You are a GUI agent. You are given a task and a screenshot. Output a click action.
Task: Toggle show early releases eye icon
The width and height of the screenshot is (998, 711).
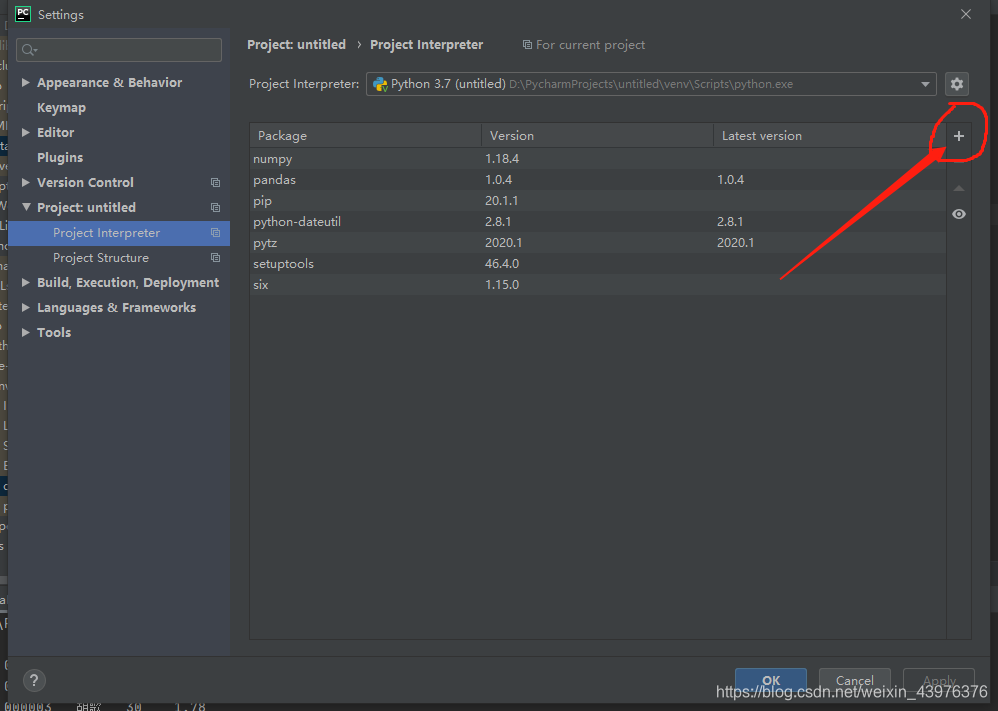[x=959, y=214]
